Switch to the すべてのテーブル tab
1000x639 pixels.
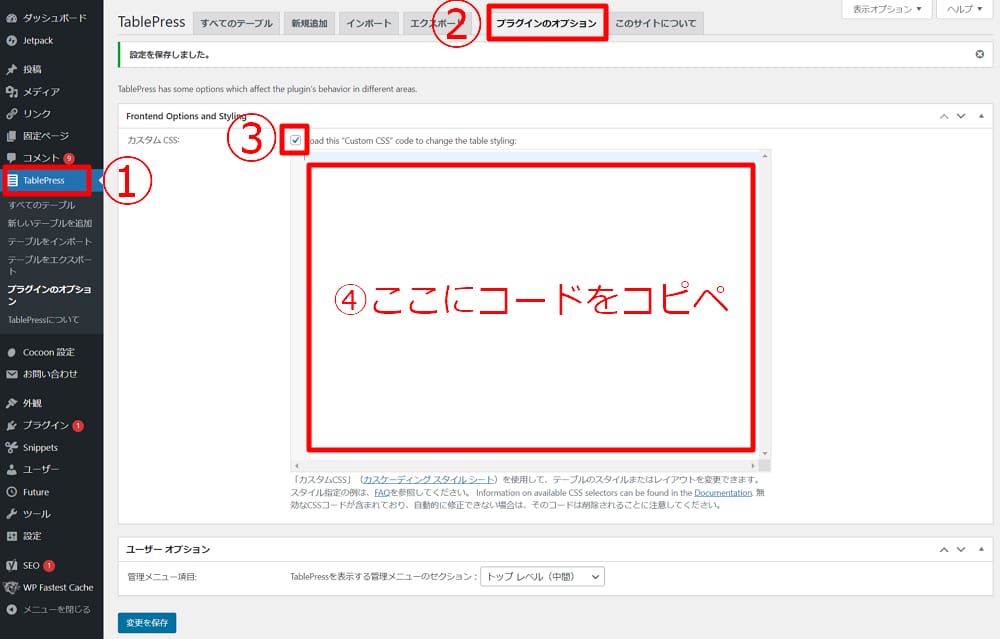pos(237,22)
